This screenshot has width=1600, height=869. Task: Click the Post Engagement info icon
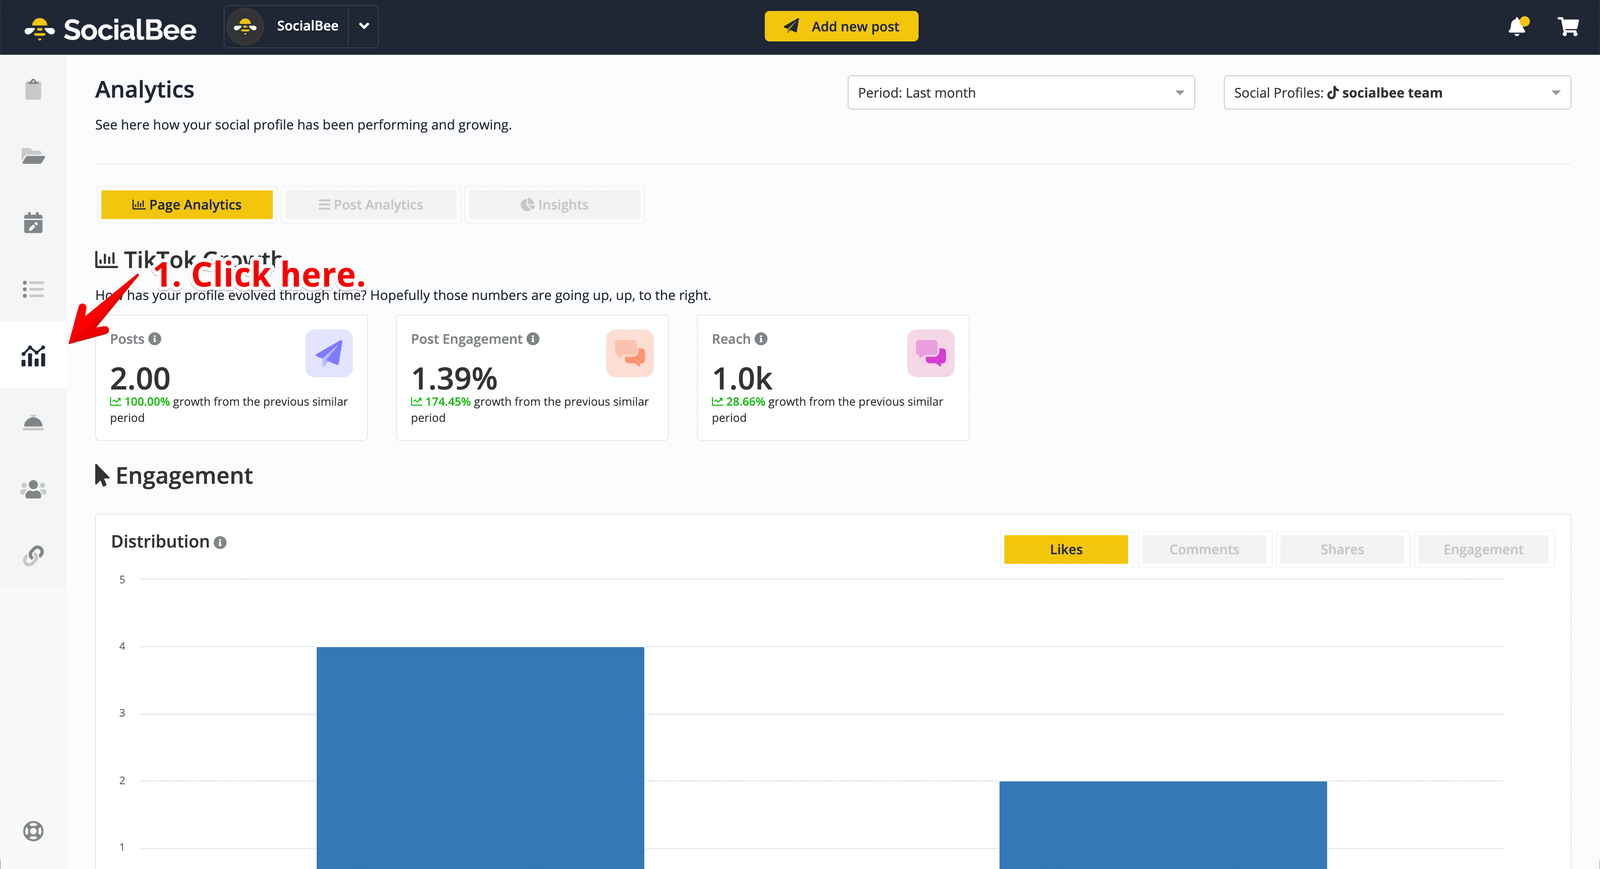pyautogui.click(x=533, y=339)
